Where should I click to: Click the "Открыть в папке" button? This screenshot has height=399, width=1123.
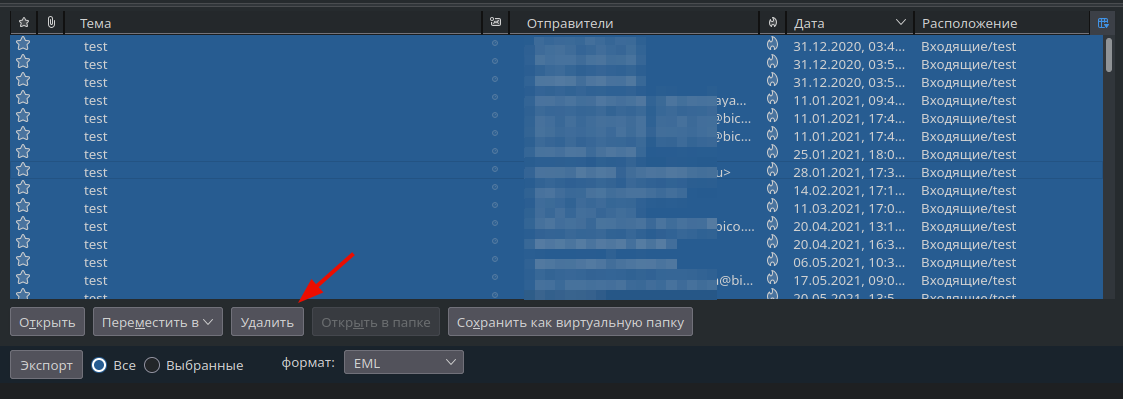coord(376,322)
